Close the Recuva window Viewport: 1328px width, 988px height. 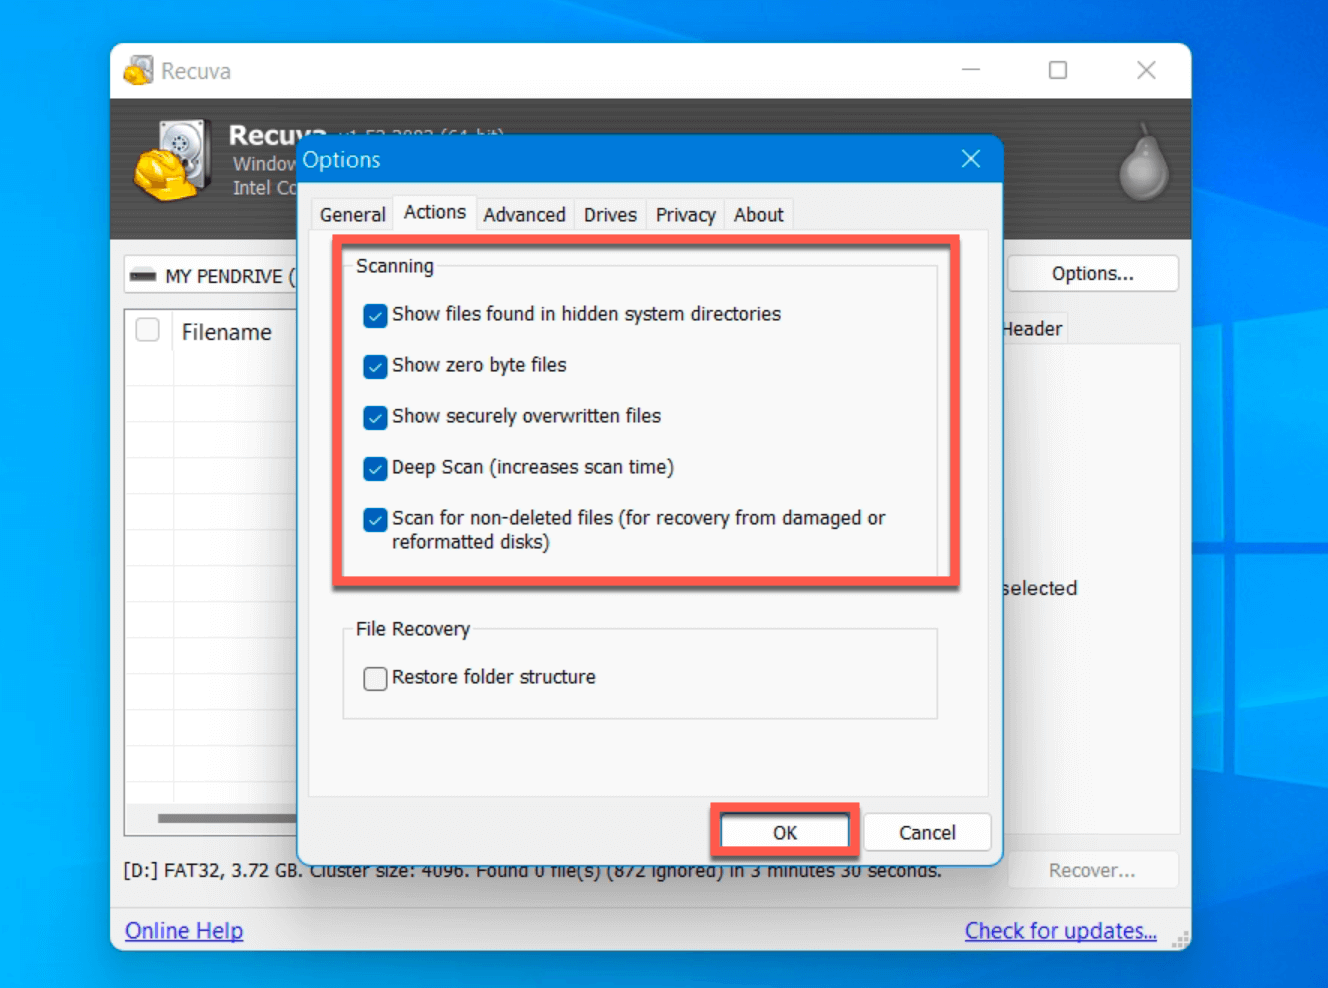point(1146,70)
